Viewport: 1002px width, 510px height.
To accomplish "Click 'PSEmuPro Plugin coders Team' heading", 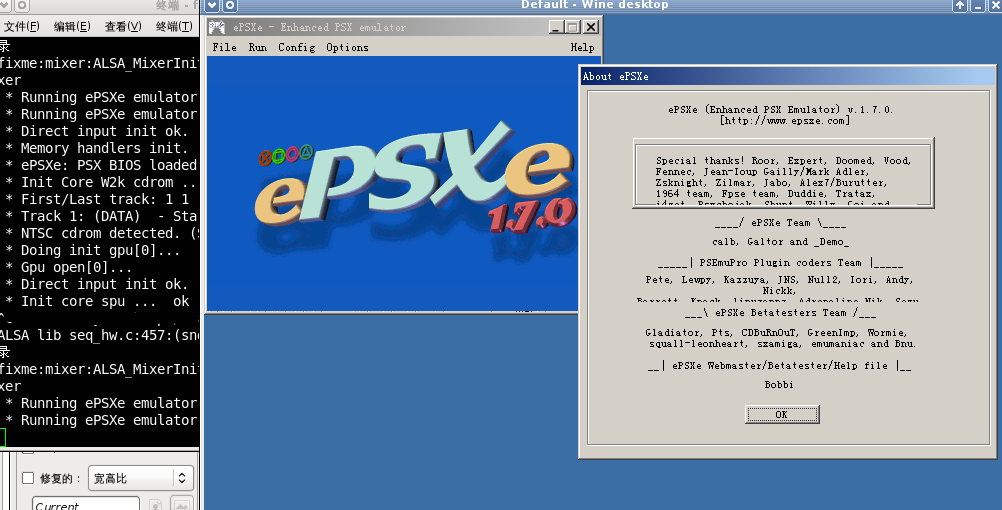I will point(780,263).
